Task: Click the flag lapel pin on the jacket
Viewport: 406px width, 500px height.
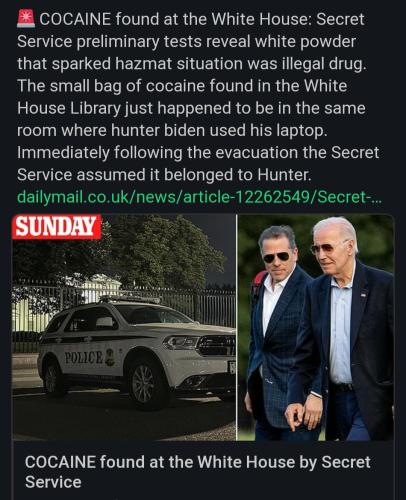Action: (363, 295)
